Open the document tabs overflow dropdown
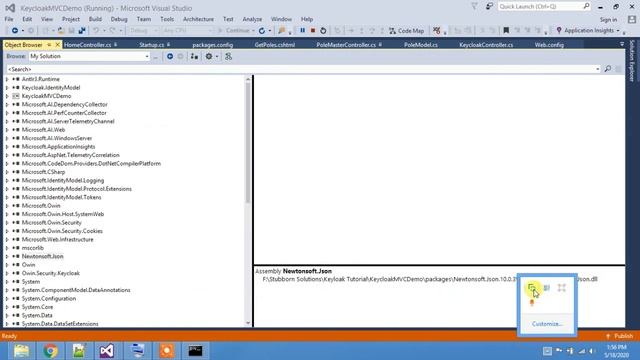 (622, 44)
